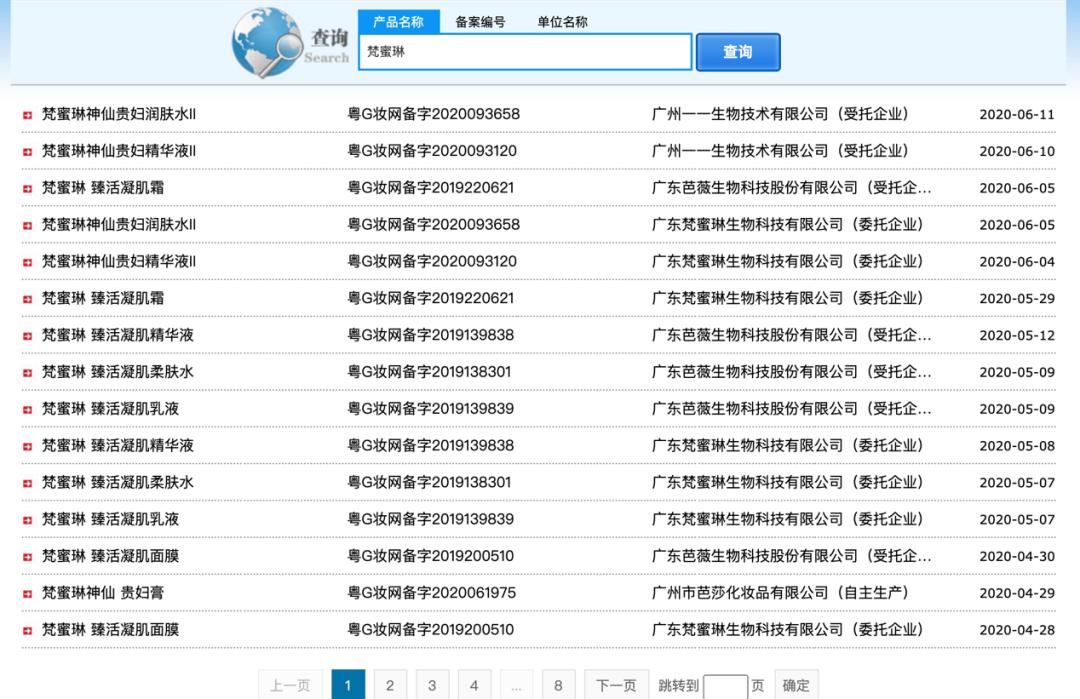Click red bullet icon in 2020-05-12 row
Image resolution: width=1080 pixels, height=699 pixels.
(x=27, y=336)
